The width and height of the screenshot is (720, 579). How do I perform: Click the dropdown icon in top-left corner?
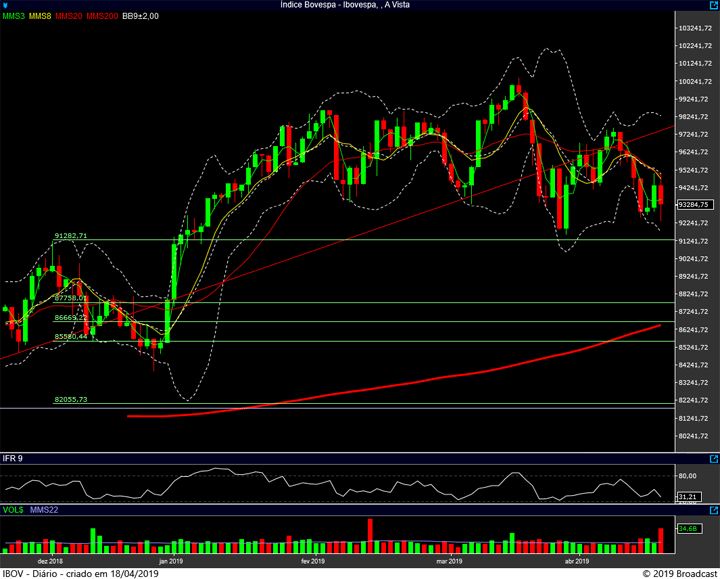point(7,5)
